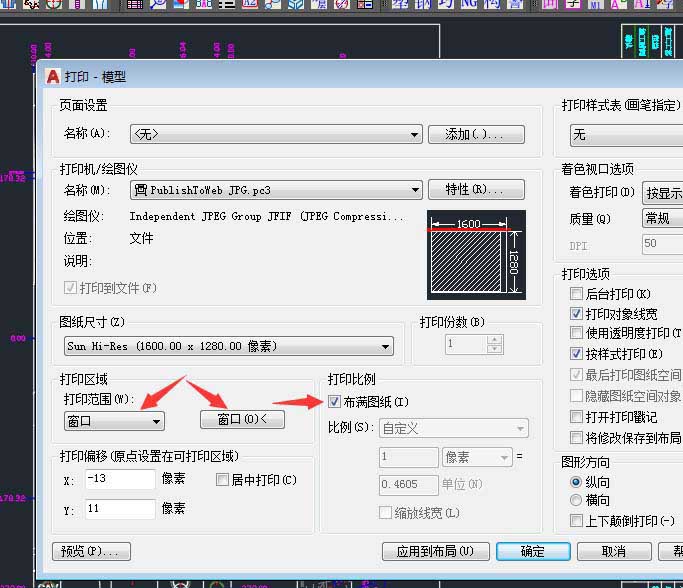Image resolution: width=683 pixels, height=588 pixels.
Task: Toggle the 最后打印图纸空间 checkbox
Action: pyautogui.click(x=576, y=374)
